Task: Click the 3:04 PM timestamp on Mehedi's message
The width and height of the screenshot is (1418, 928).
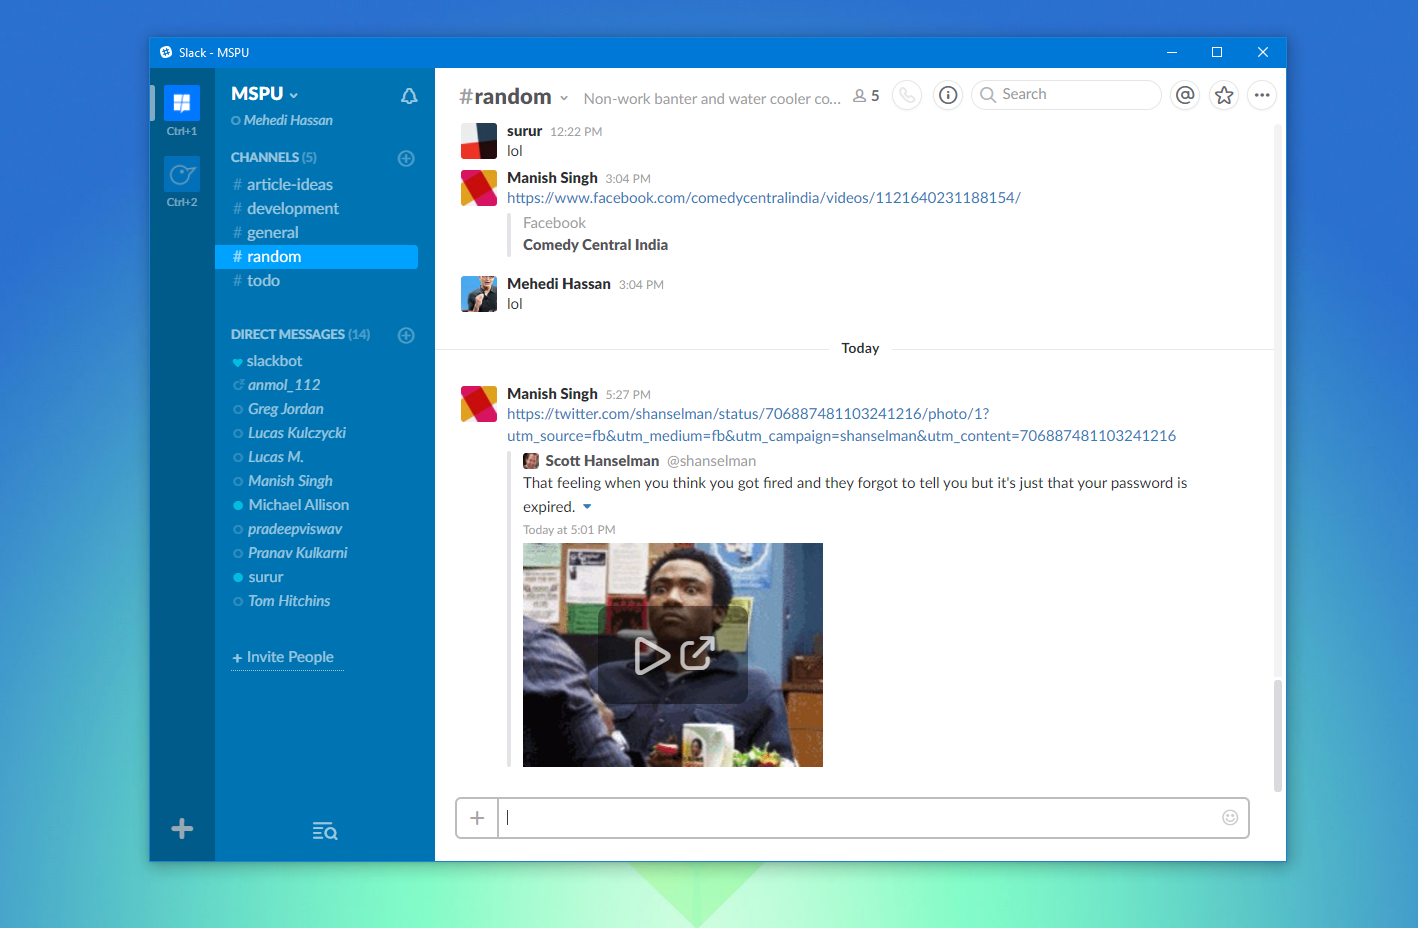Action: click(x=641, y=285)
